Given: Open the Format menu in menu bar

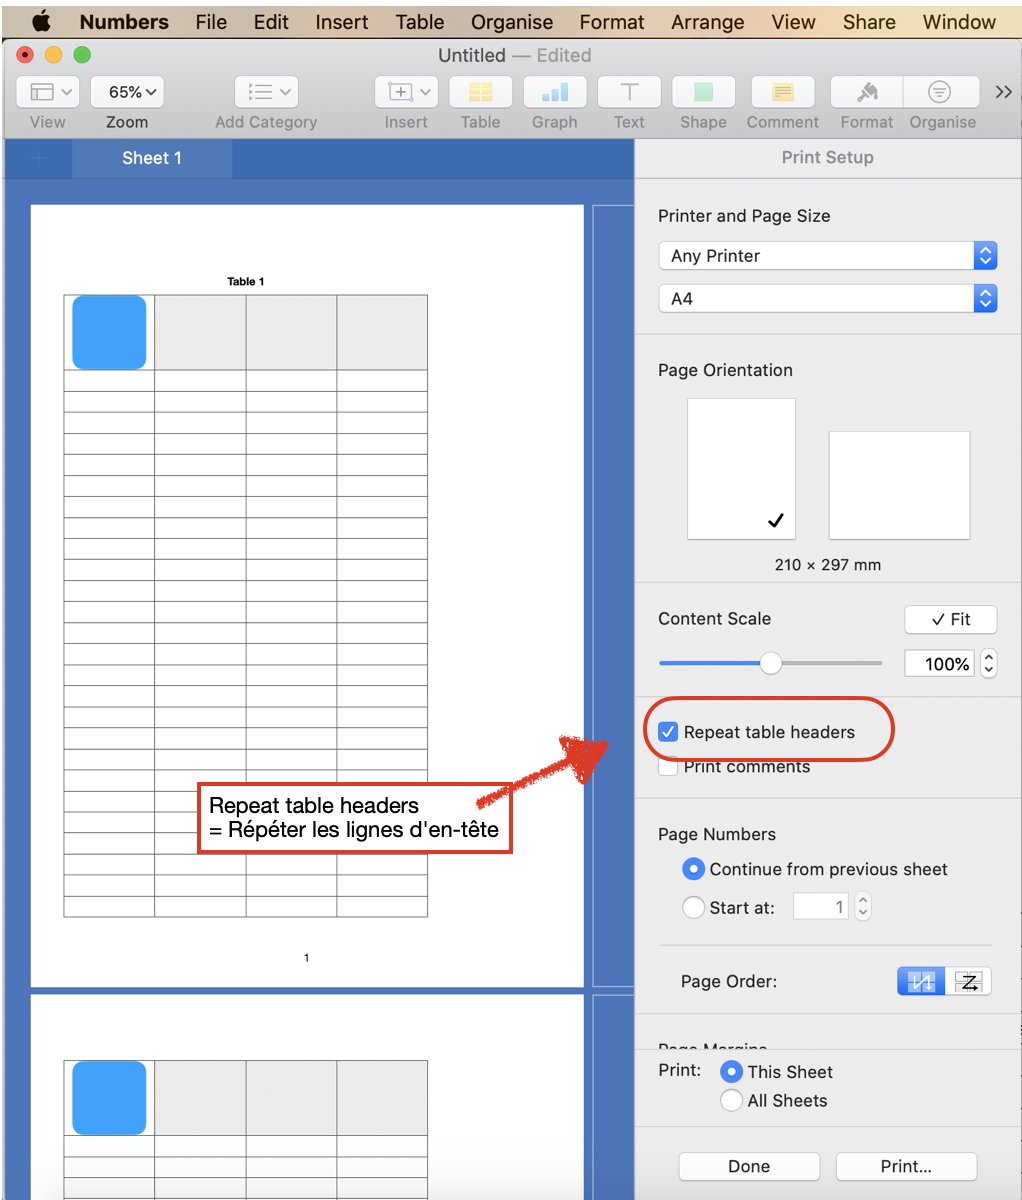Looking at the screenshot, I should 612,22.
